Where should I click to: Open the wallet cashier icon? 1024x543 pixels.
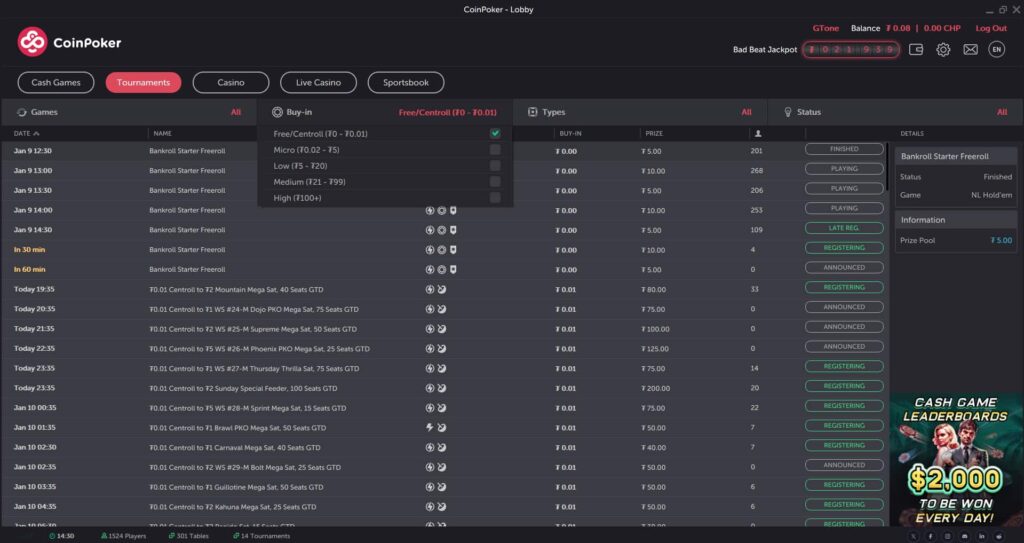click(x=916, y=49)
